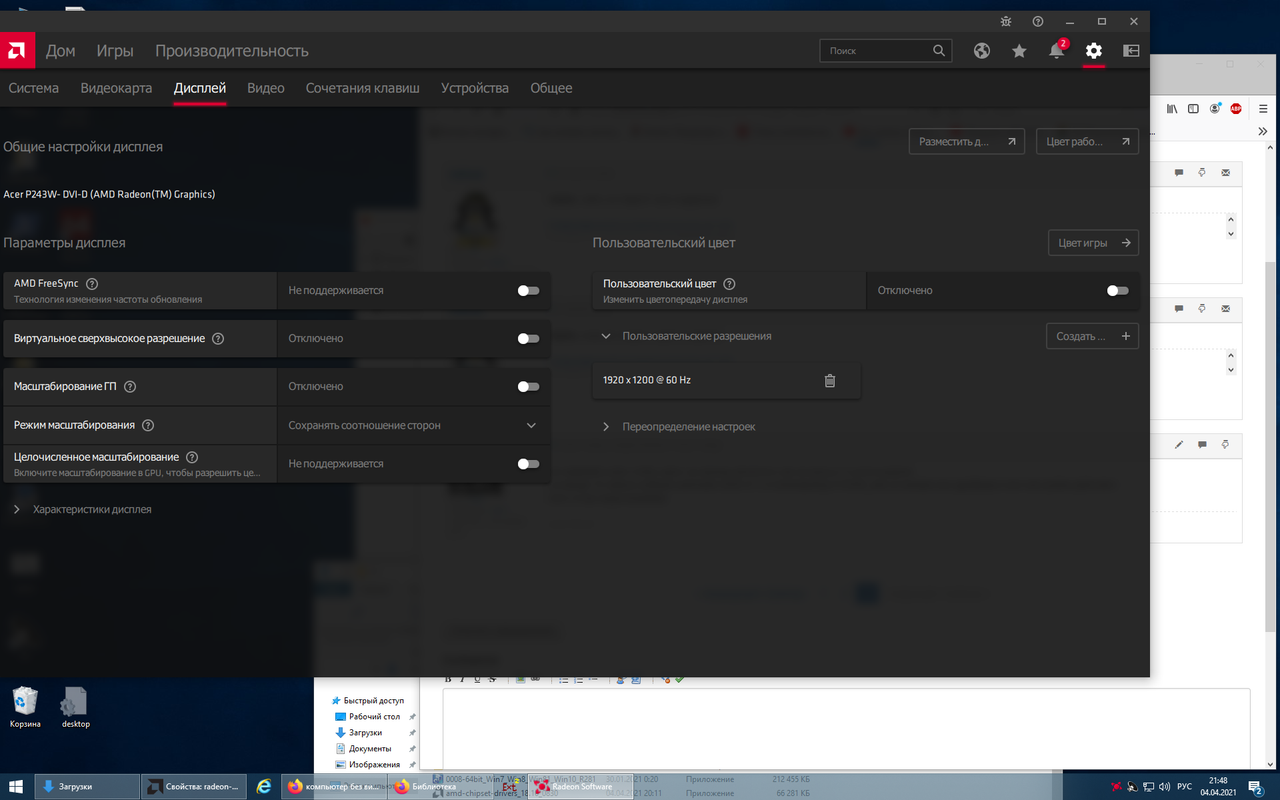Image resolution: width=1280 pixels, height=800 pixels.
Task: Switch to the Игры tab
Action: click(x=115, y=50)
